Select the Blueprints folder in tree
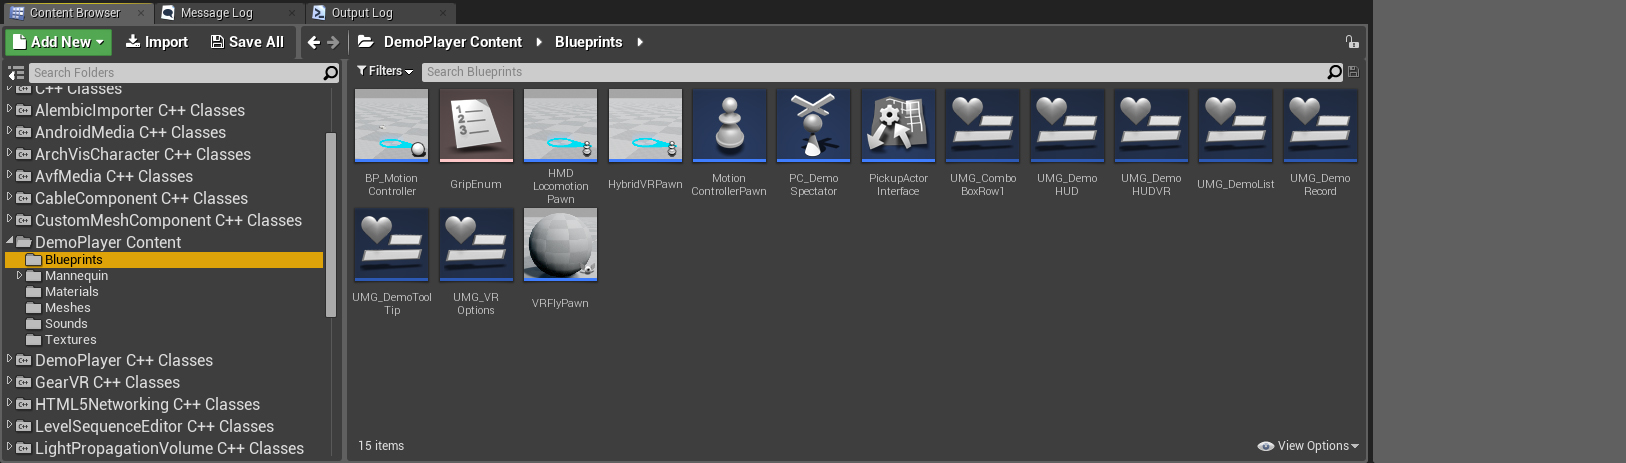Screen dimensions: 1626x463 point(164,260)
